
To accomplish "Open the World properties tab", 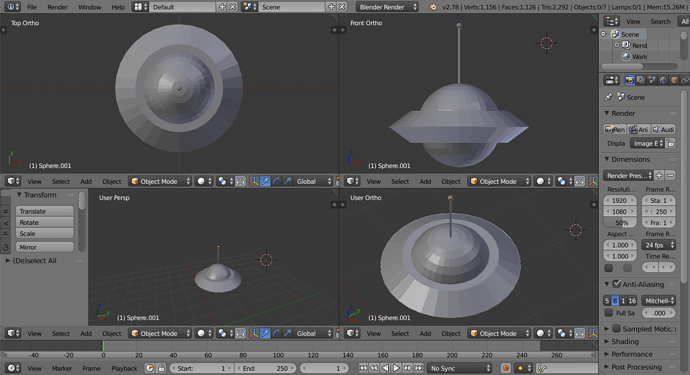I will click(x=663, y=80).
